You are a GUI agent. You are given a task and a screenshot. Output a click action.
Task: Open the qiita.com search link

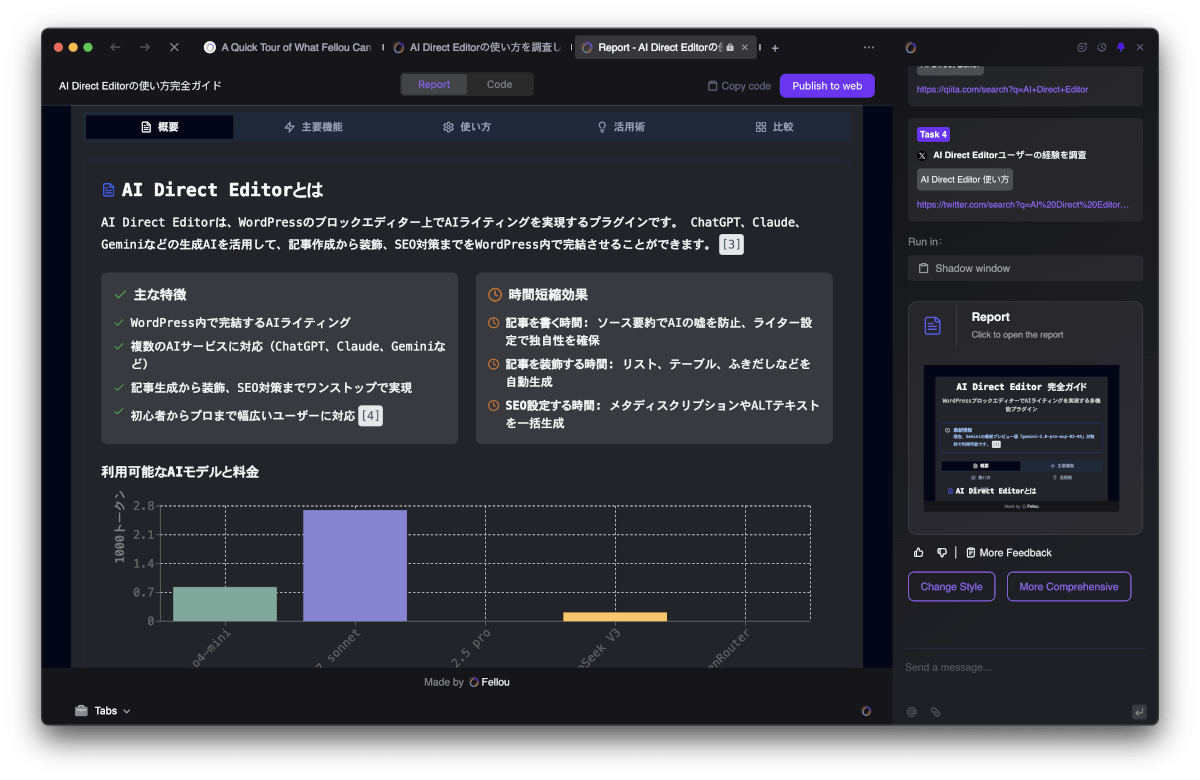pos(1002,89)
